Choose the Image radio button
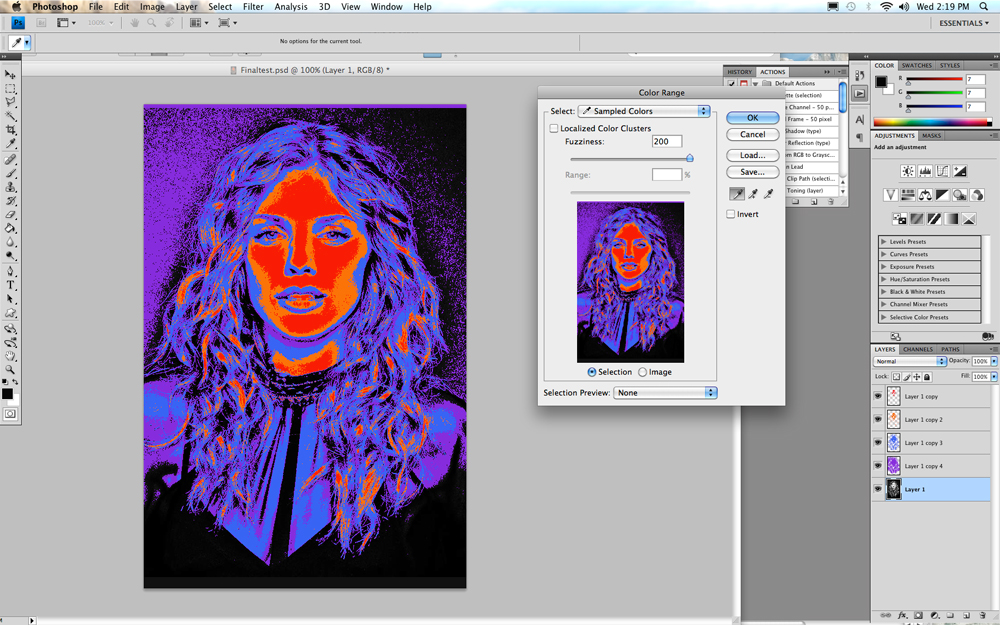This screenshot has height=625, width=1000. click(x=642, y=372)
